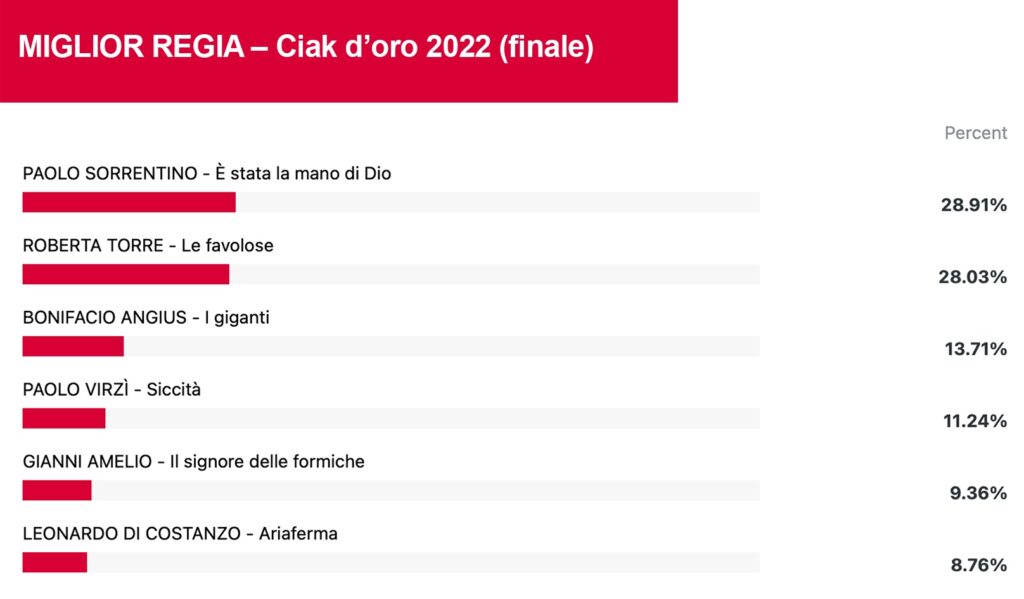Click the red bar for Leonardo Di Costanzo

pyautogui.click(x=55, y=562)
